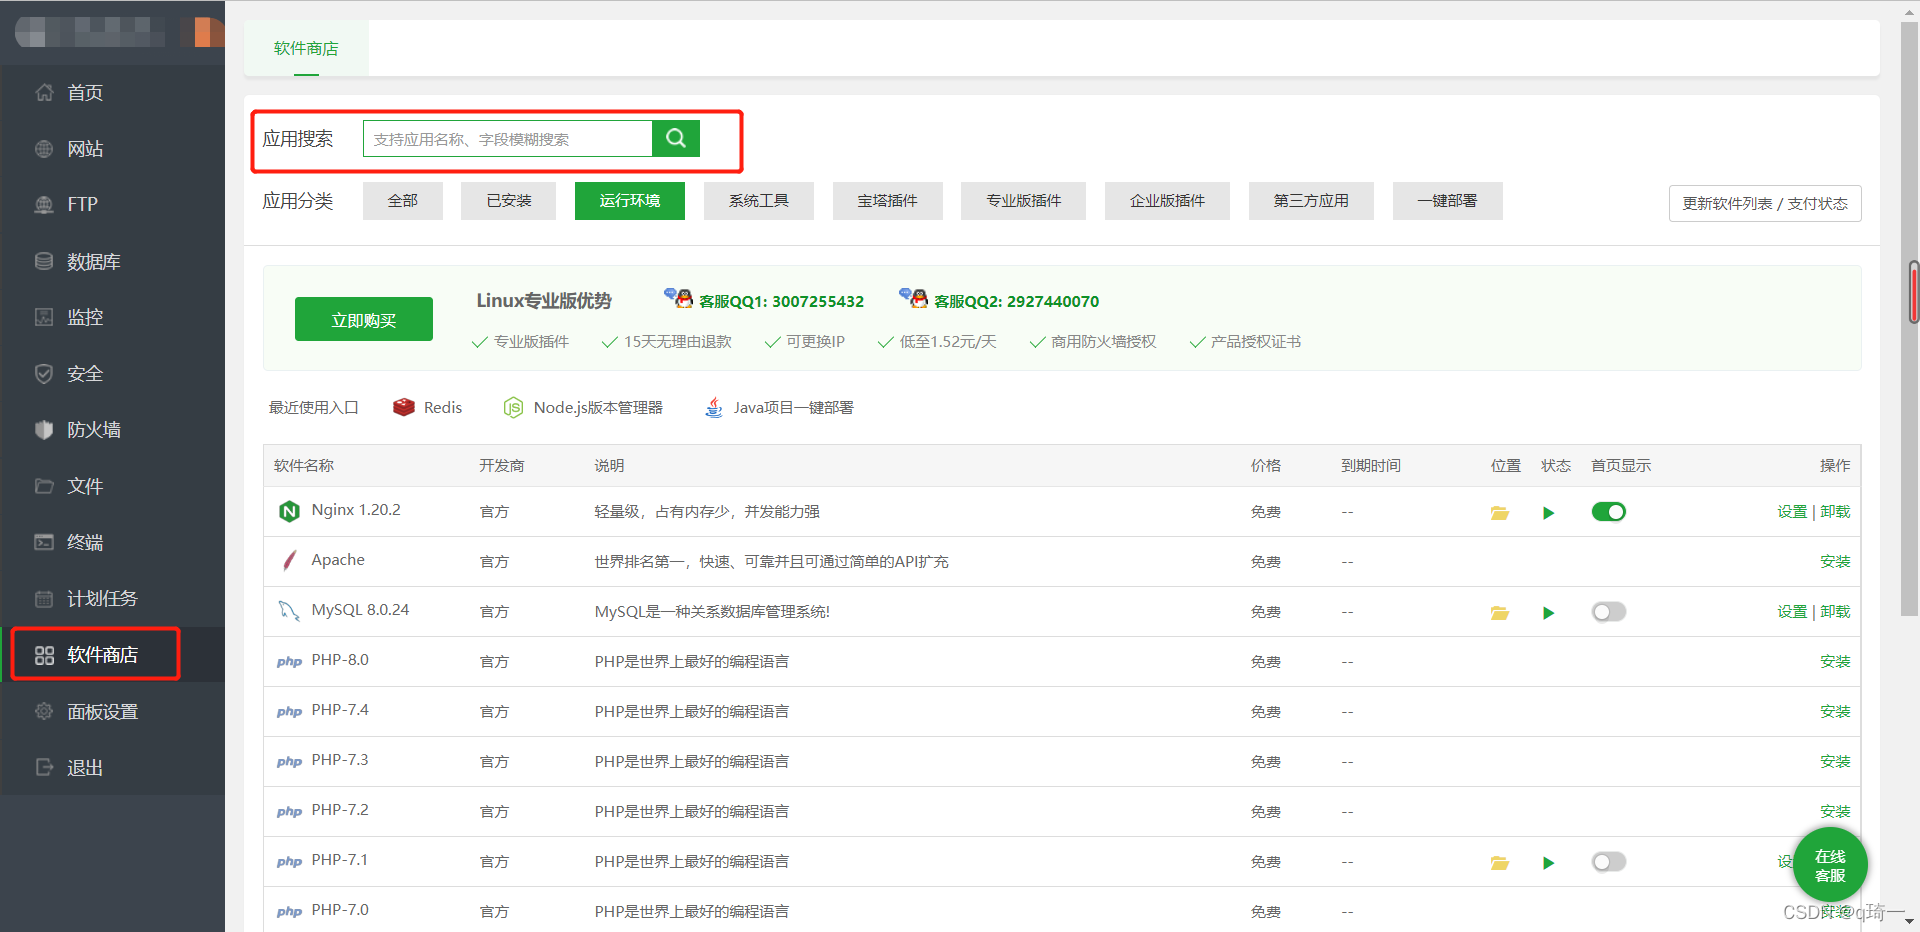
Task: Click the 面板设置 gear icon
Action: (44, 711)
